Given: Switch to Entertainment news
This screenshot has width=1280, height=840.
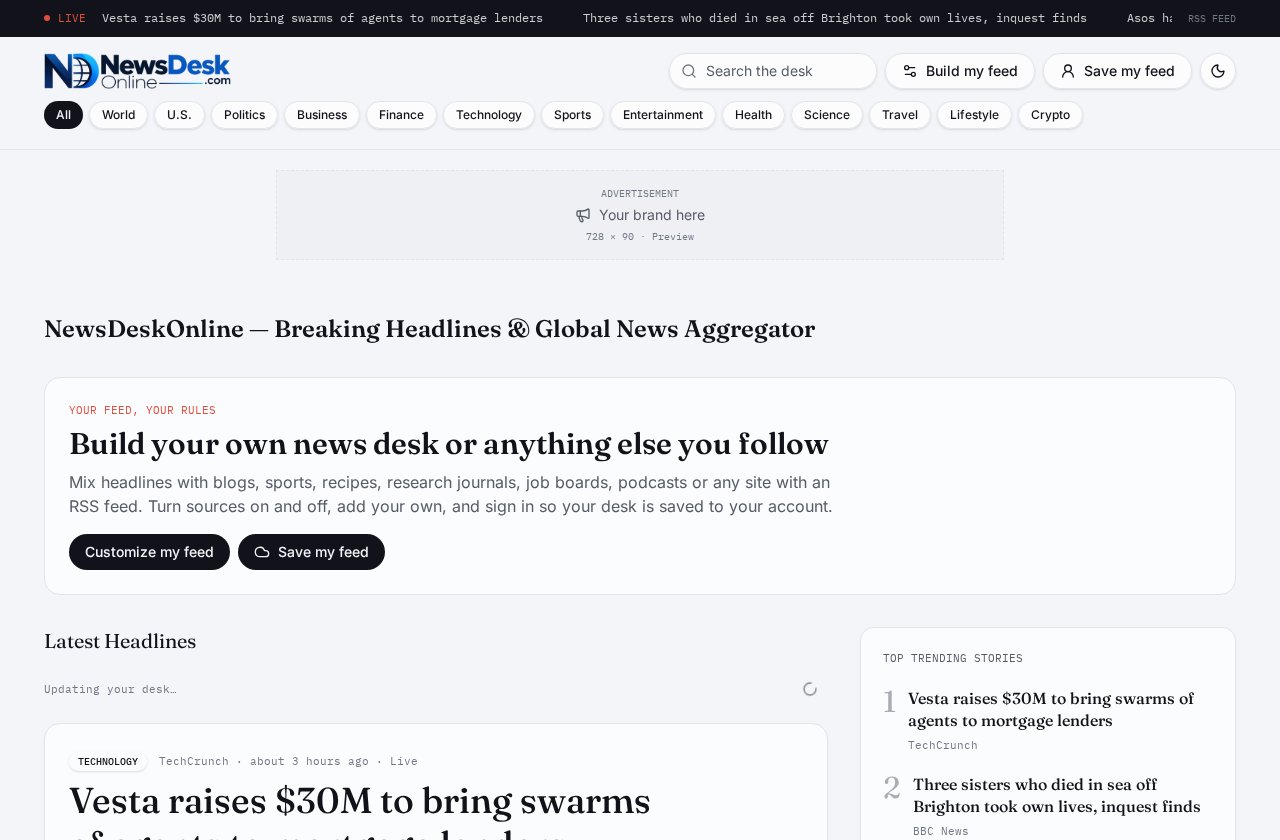Looking at the screenshot, I should 663,115.
